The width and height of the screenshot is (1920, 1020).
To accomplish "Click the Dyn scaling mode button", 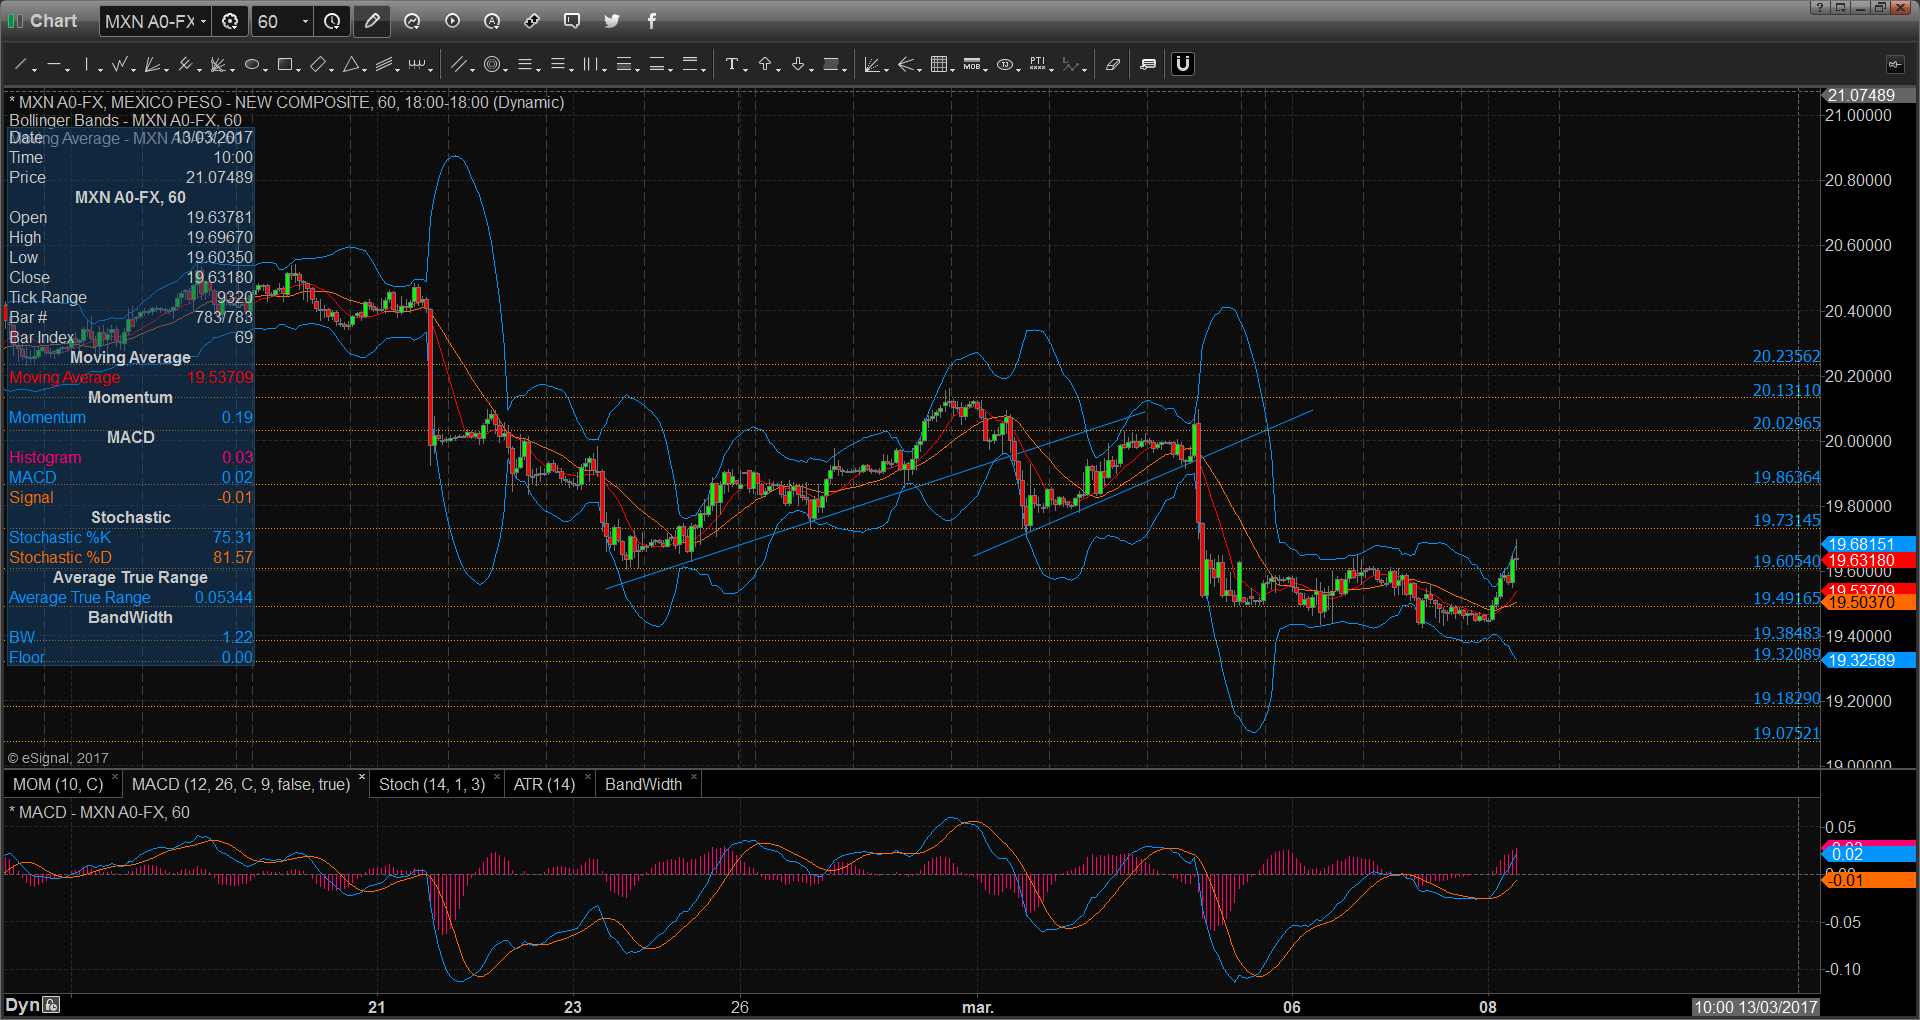I will [x=23, y=1005].
